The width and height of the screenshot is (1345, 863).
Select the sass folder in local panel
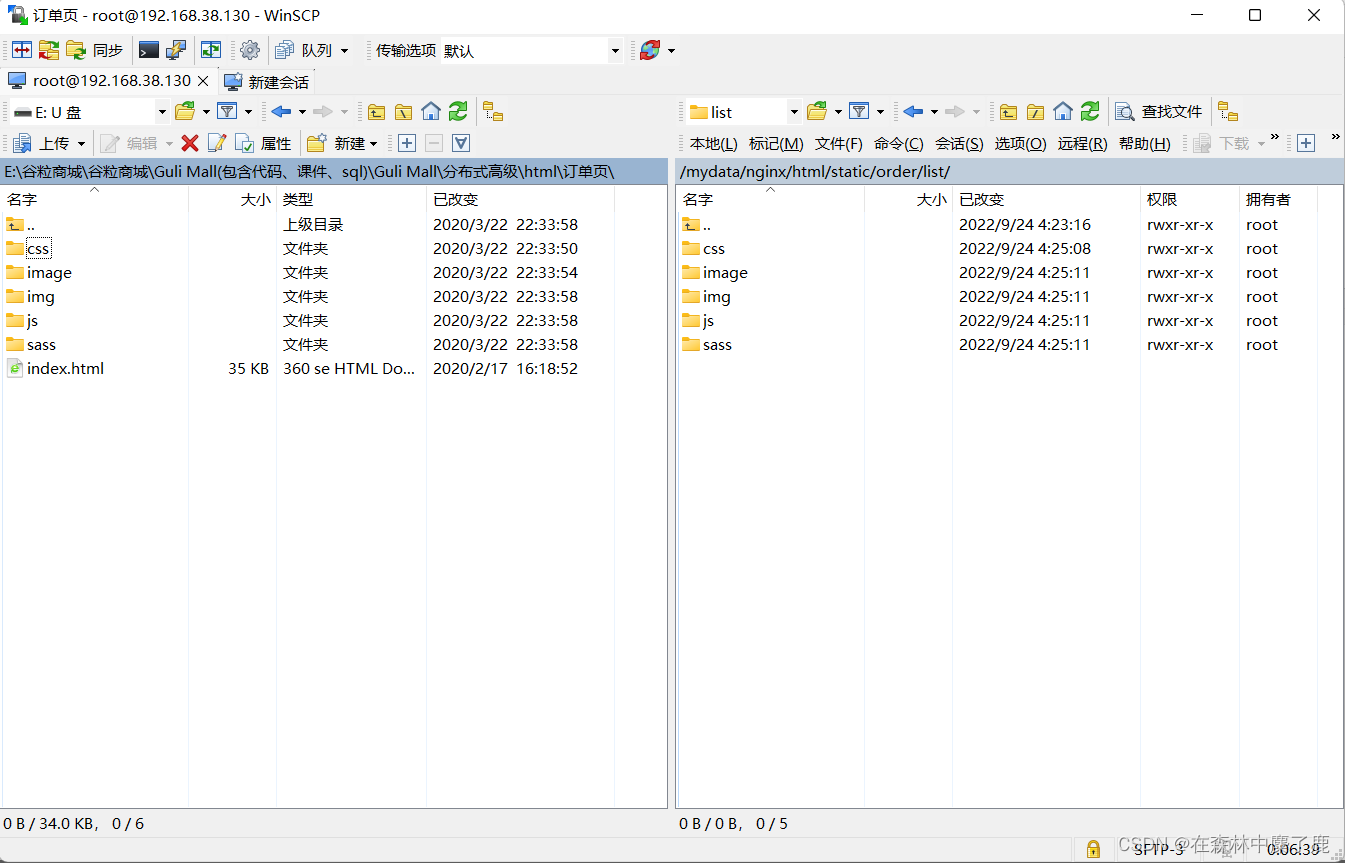(41, 345)
